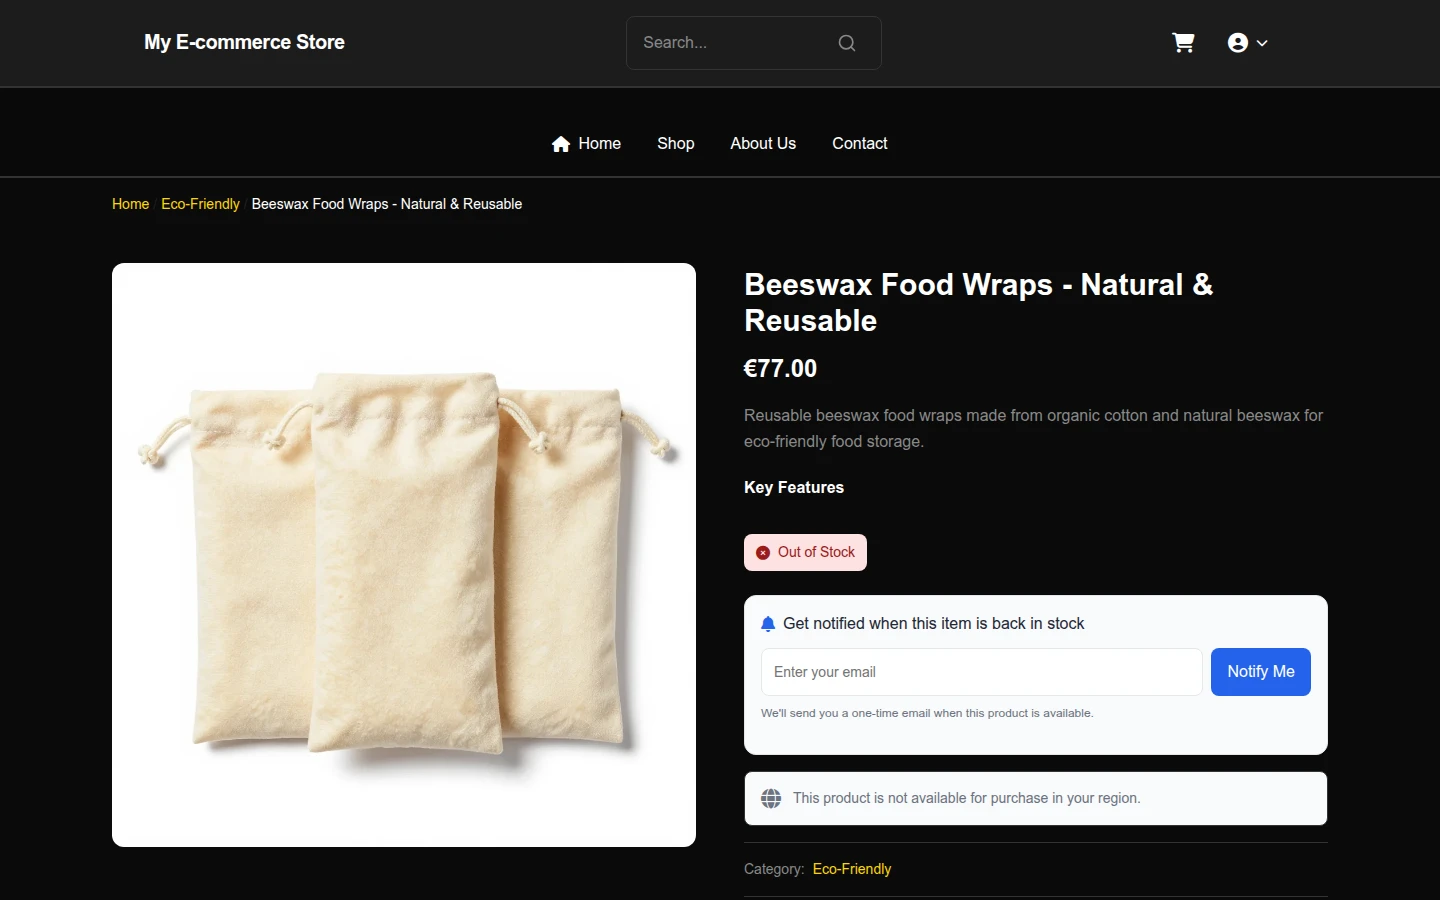Click the search magnifier icon
The height and width of the screenshot is (900, 1440).
[x=847, y=43]
